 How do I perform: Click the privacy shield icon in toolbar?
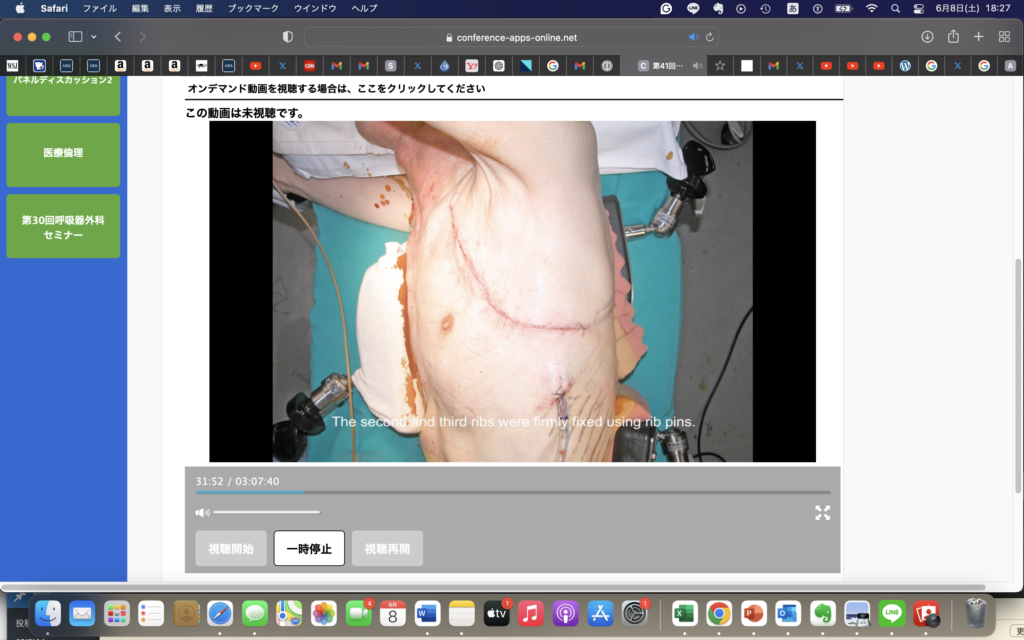coord(288,37)
